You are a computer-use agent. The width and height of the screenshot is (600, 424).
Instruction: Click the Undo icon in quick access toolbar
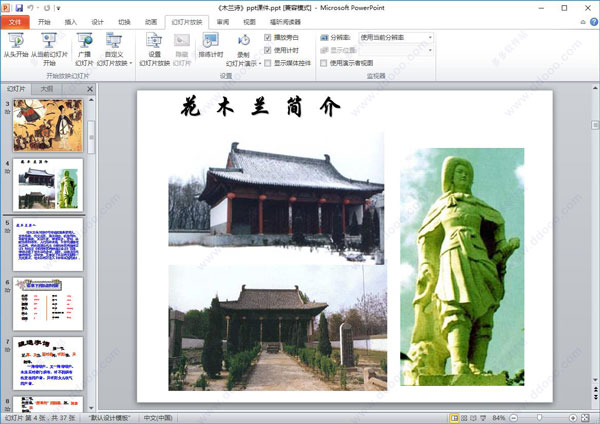coord(31,8)
